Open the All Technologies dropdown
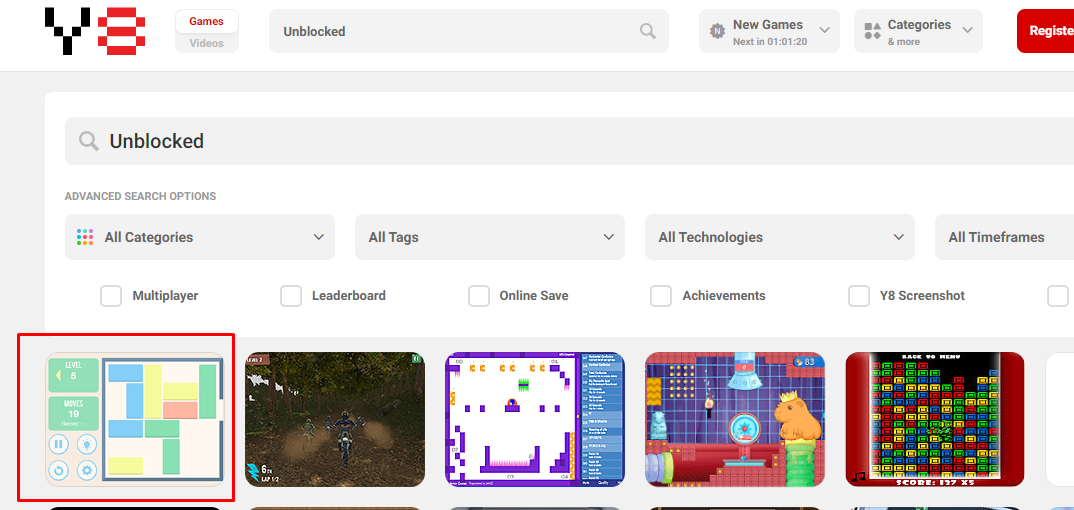1074x510 pixels. point(779,237)
